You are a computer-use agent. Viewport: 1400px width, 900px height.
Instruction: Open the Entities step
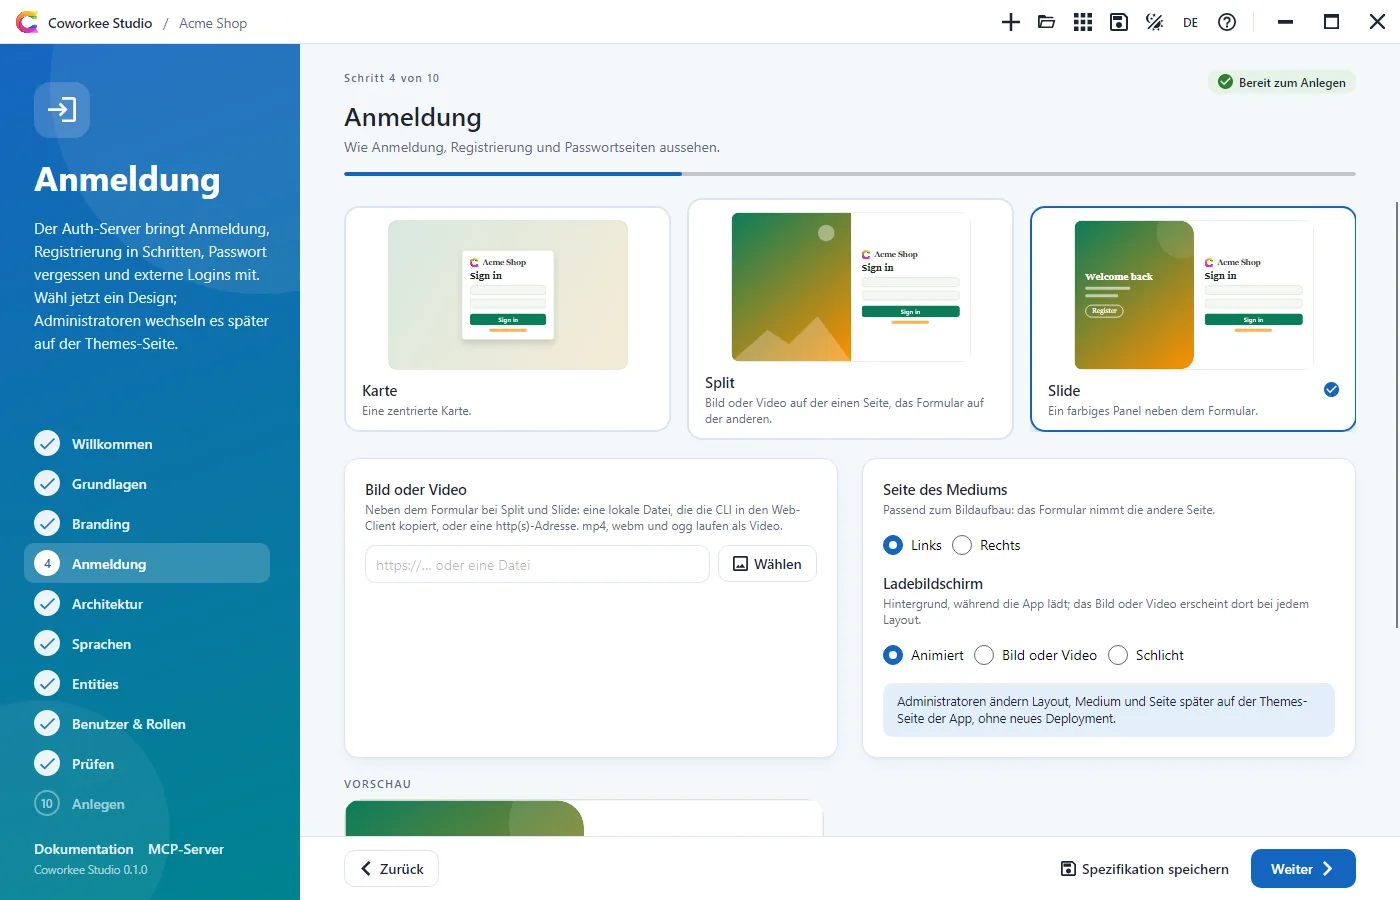[x=147, y=683]
